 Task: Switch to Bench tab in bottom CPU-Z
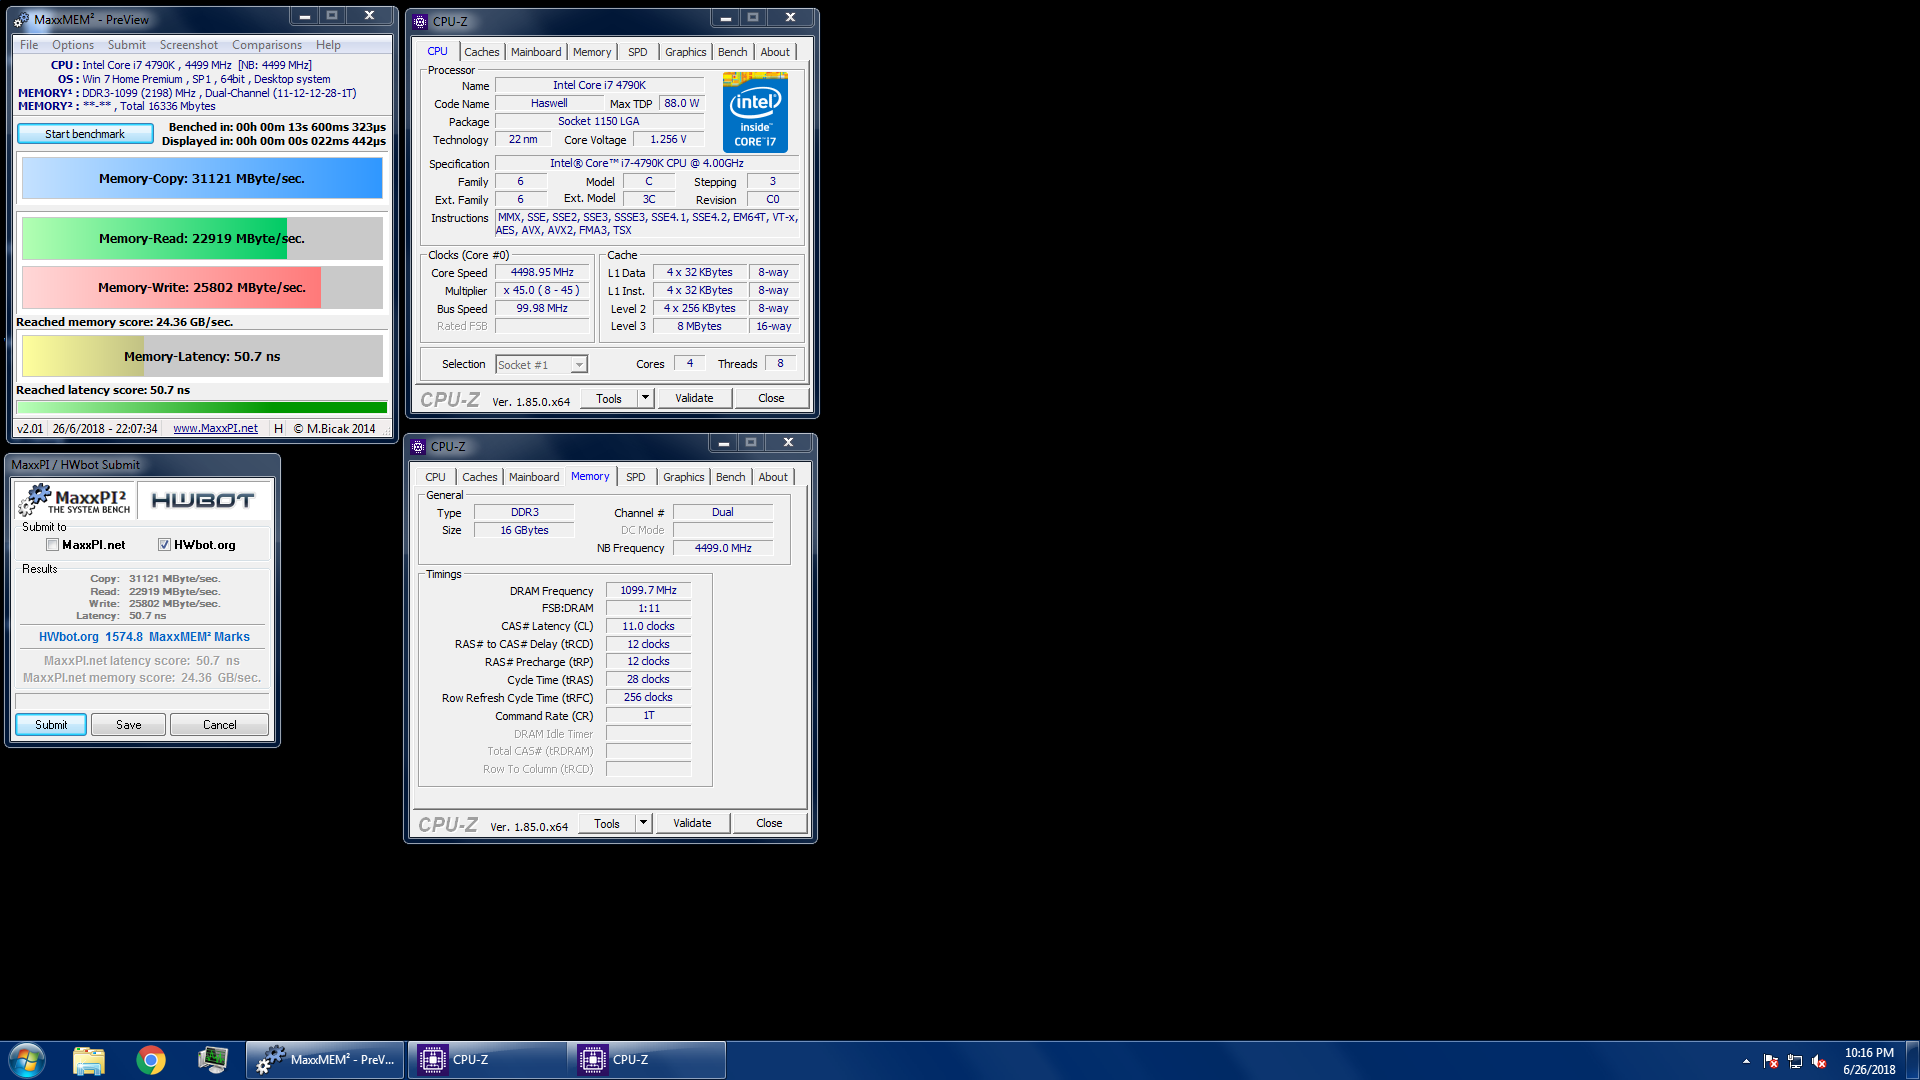click(730, 477)
